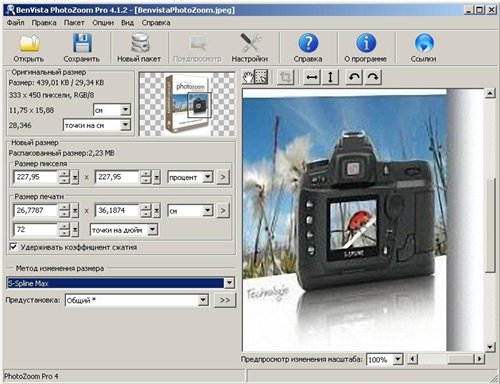Open pixel width 227,95 value dropdown arrow
Image resolution: width=500 pixels, height=384 pixels.
(x=75, y=177)
